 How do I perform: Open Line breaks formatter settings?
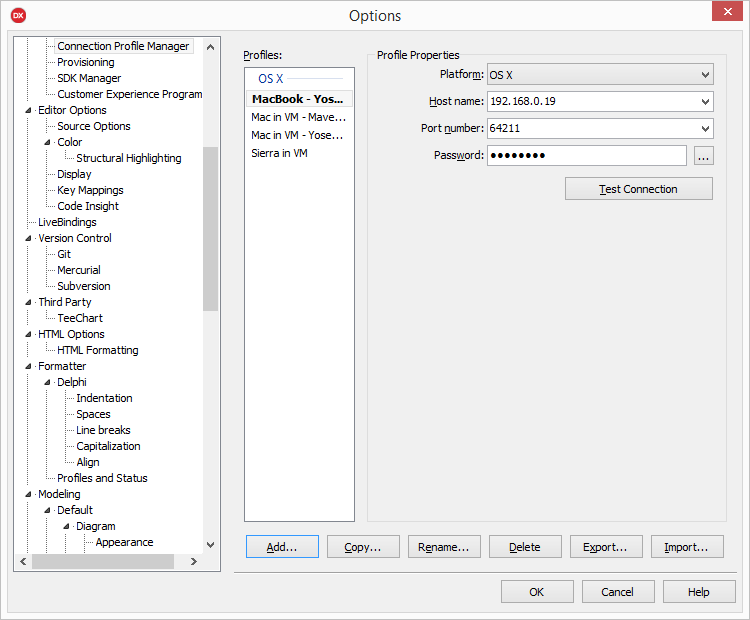click(x=103, y=430)
